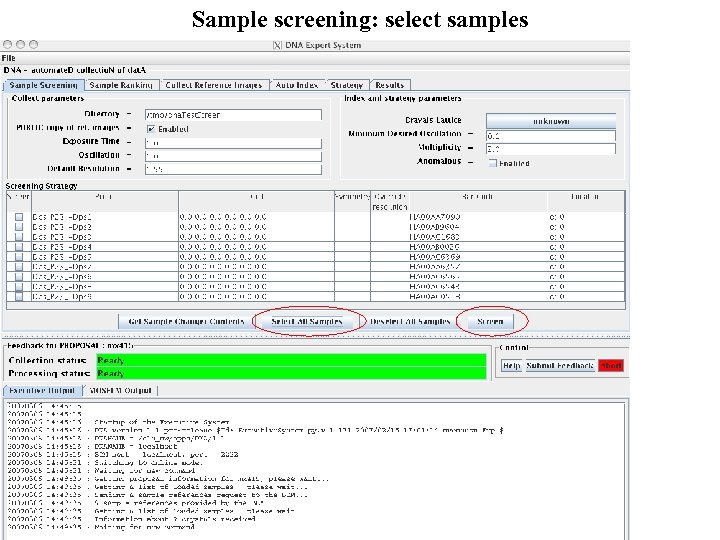Screen dimensions: 720x540
Task: Select the Dps2 sample name cell
Action: point(105,227)
